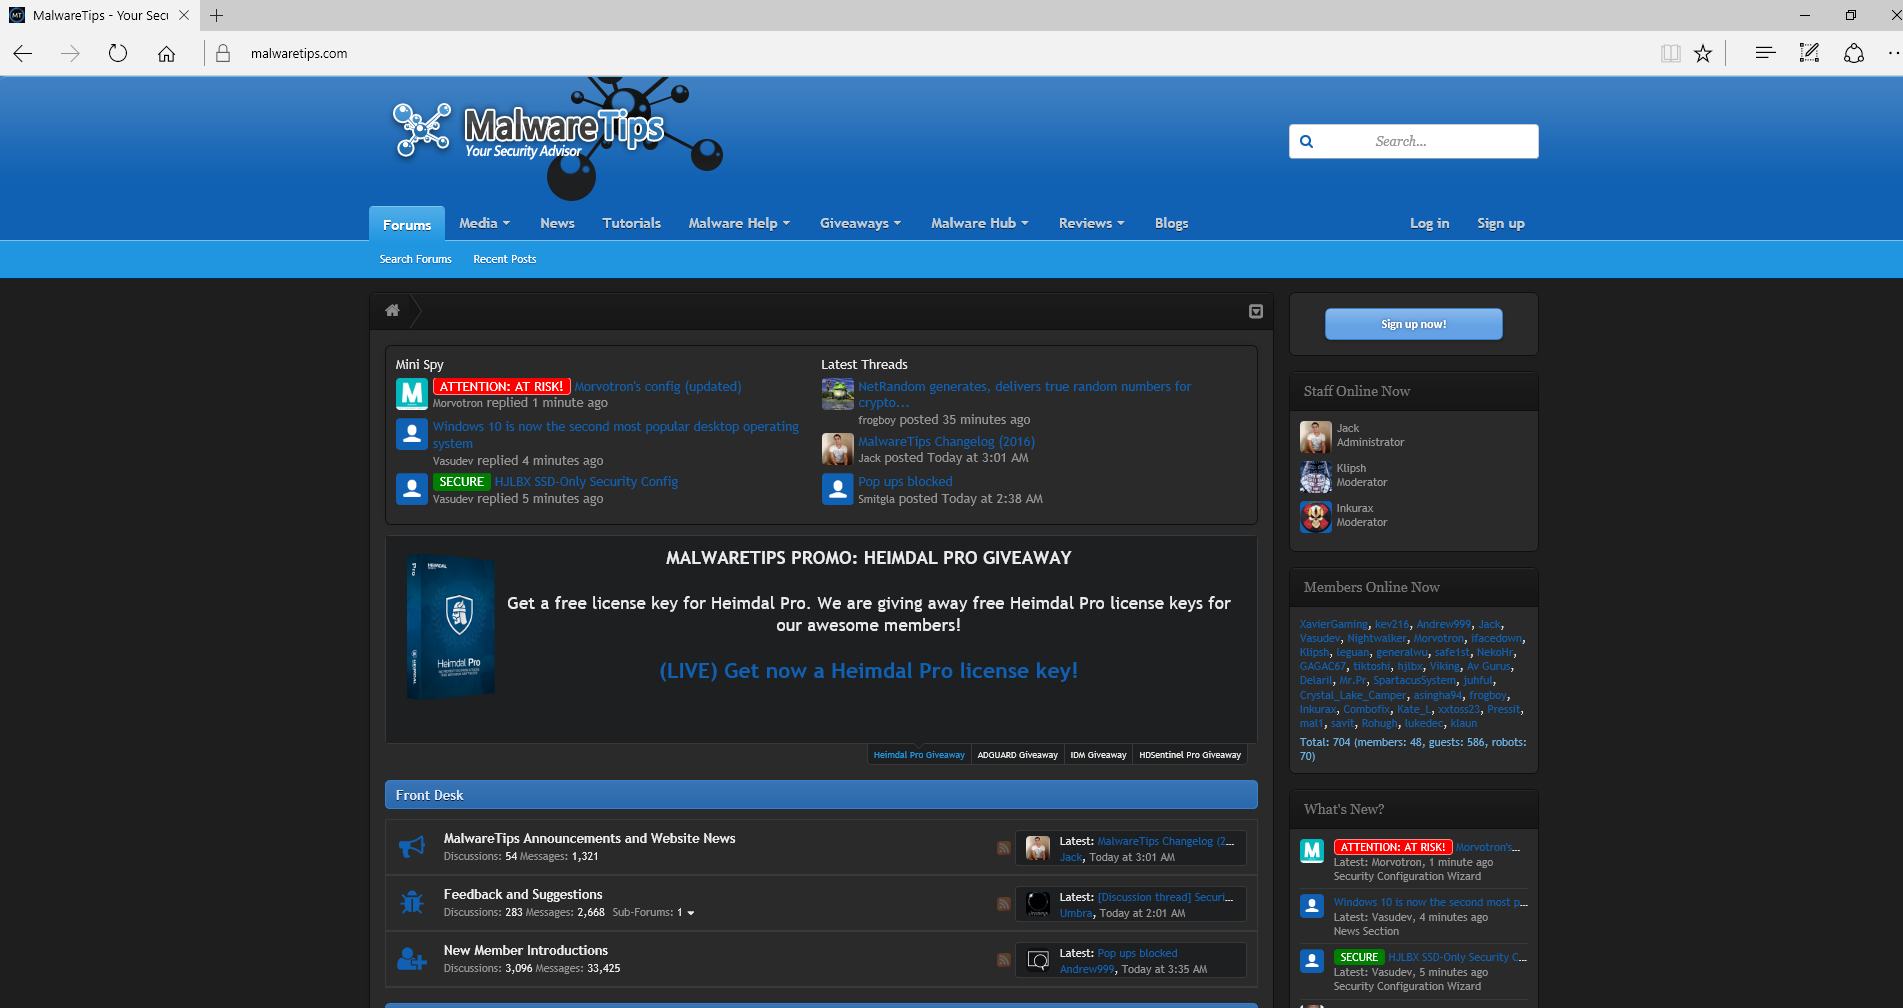Open the Tutorials section

tap(631, 223)
